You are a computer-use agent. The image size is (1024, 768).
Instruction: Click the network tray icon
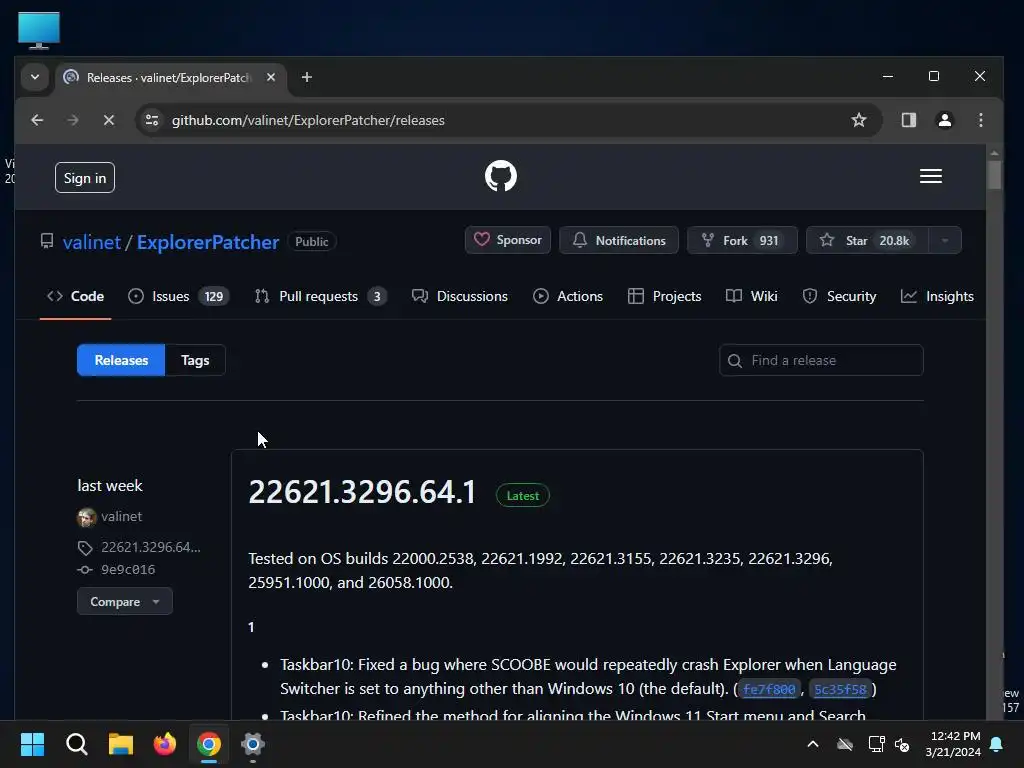point(876,744)
